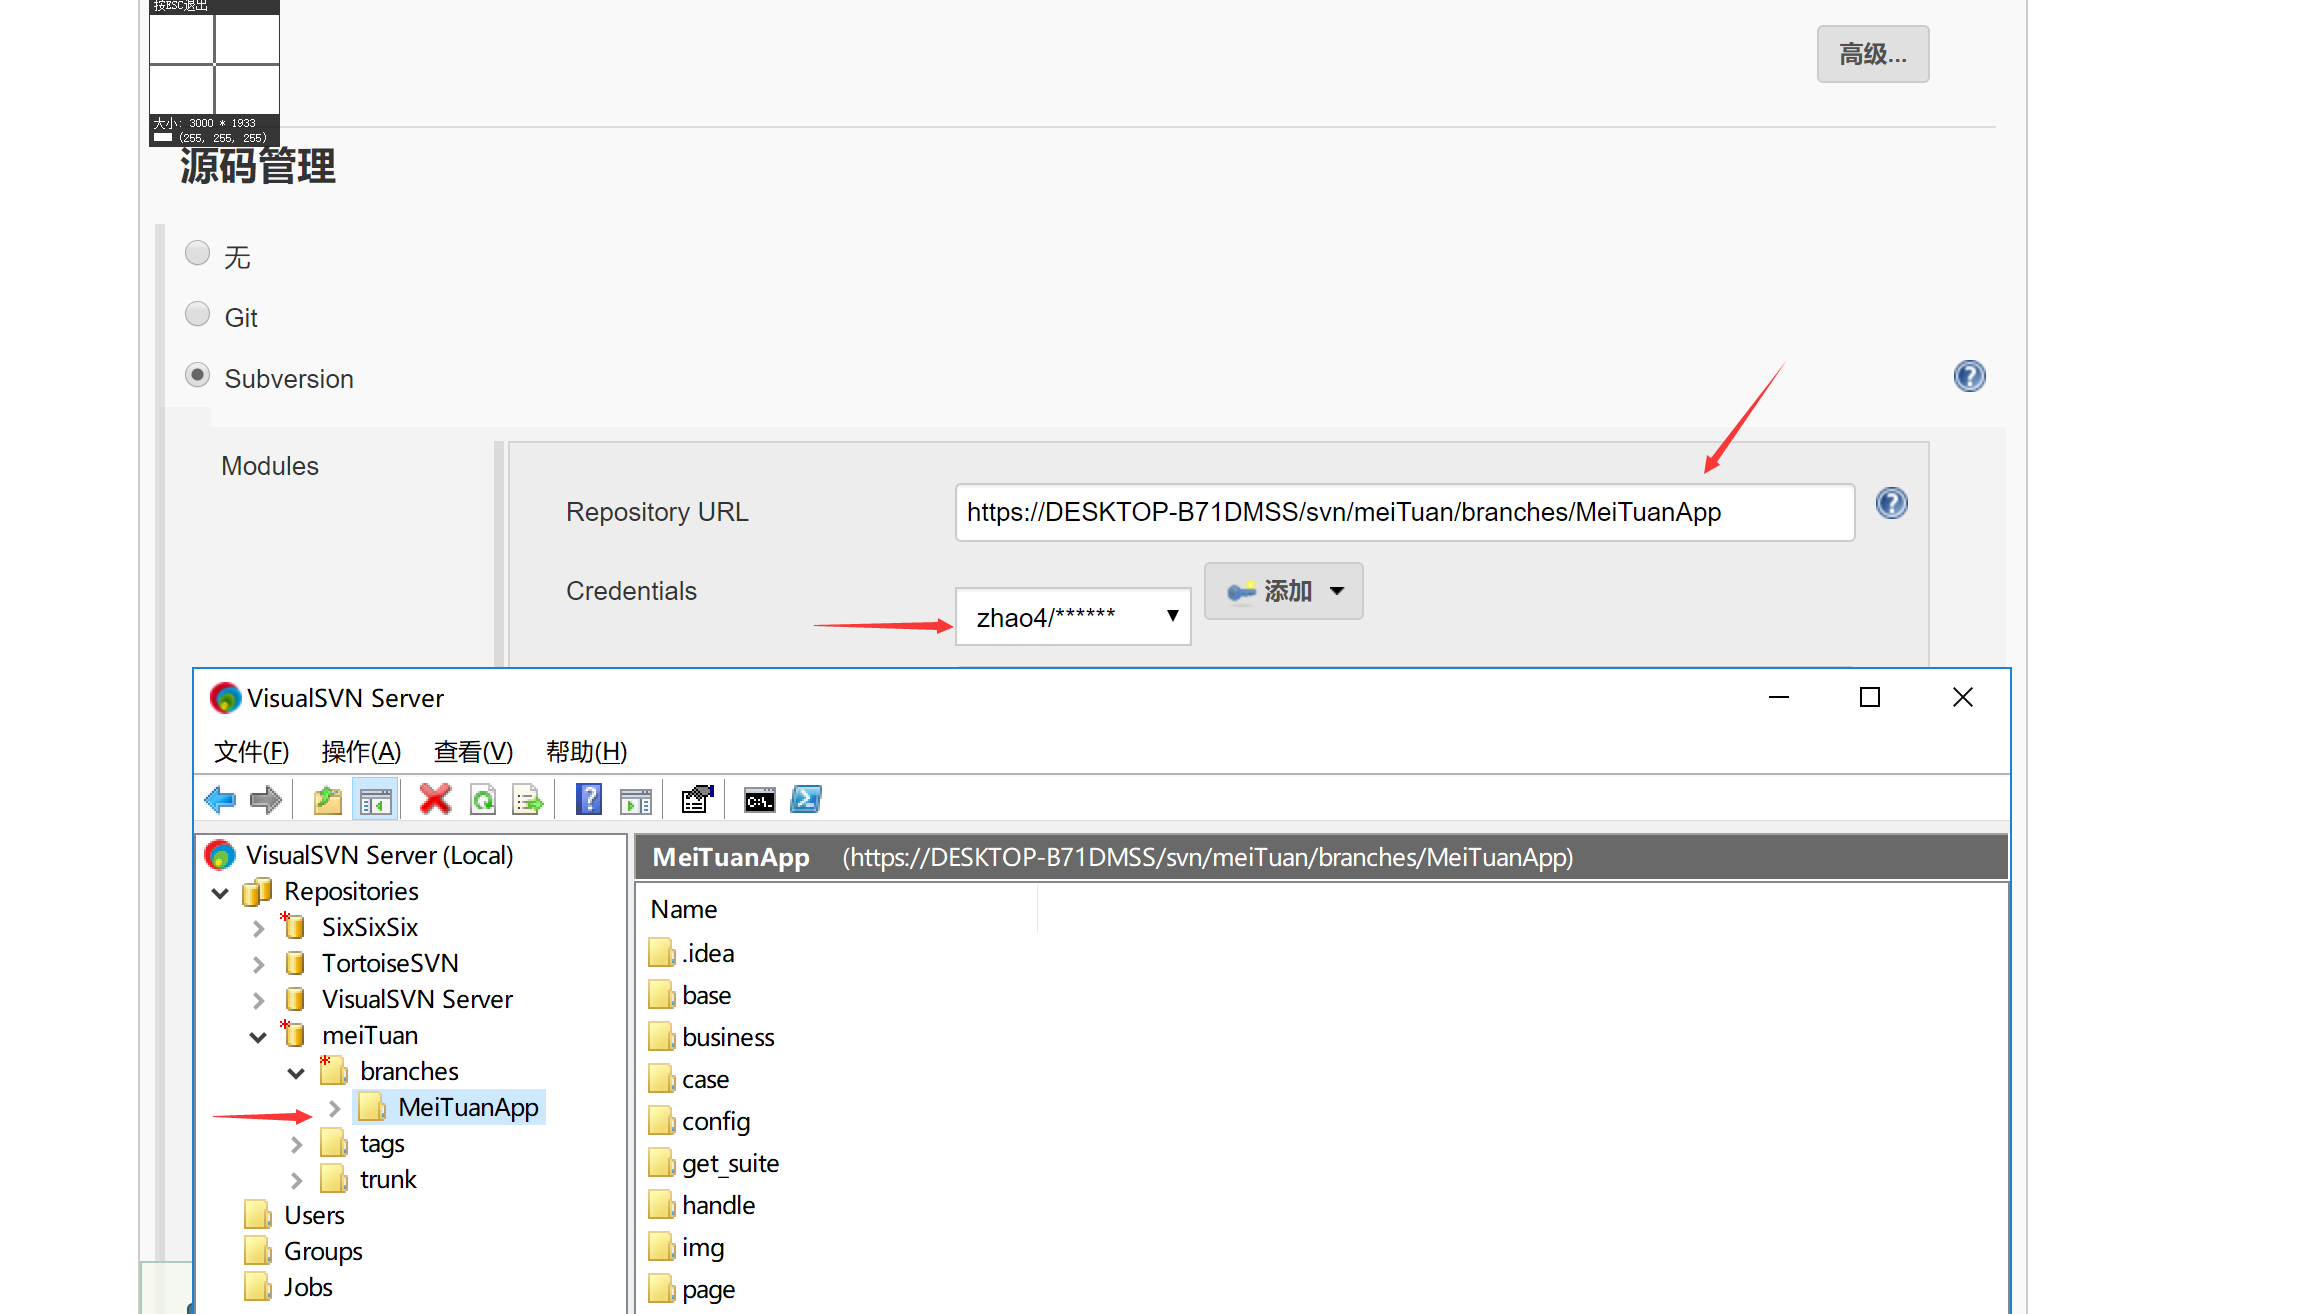The image size is (2314, 1314).
Task: Select the Subversion radio button
Action: pyautogui.click(x=197, y=375)
